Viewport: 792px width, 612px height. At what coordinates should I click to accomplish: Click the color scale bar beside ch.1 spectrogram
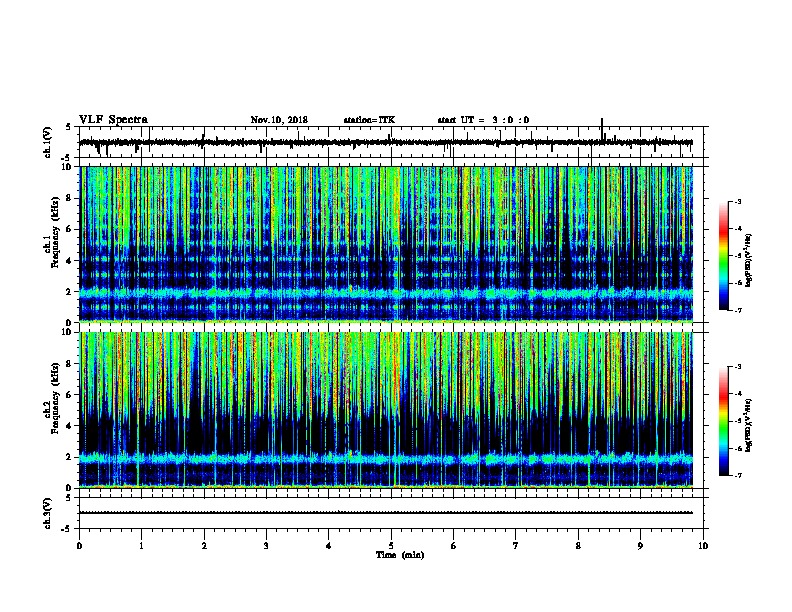click(724, 256)
